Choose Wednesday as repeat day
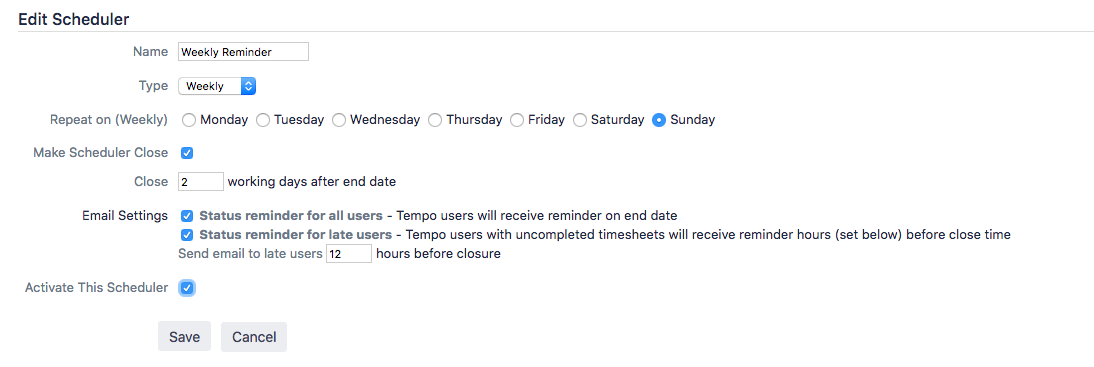The image size is (1094, 367). pyautogui.click(x=339, y=120)
